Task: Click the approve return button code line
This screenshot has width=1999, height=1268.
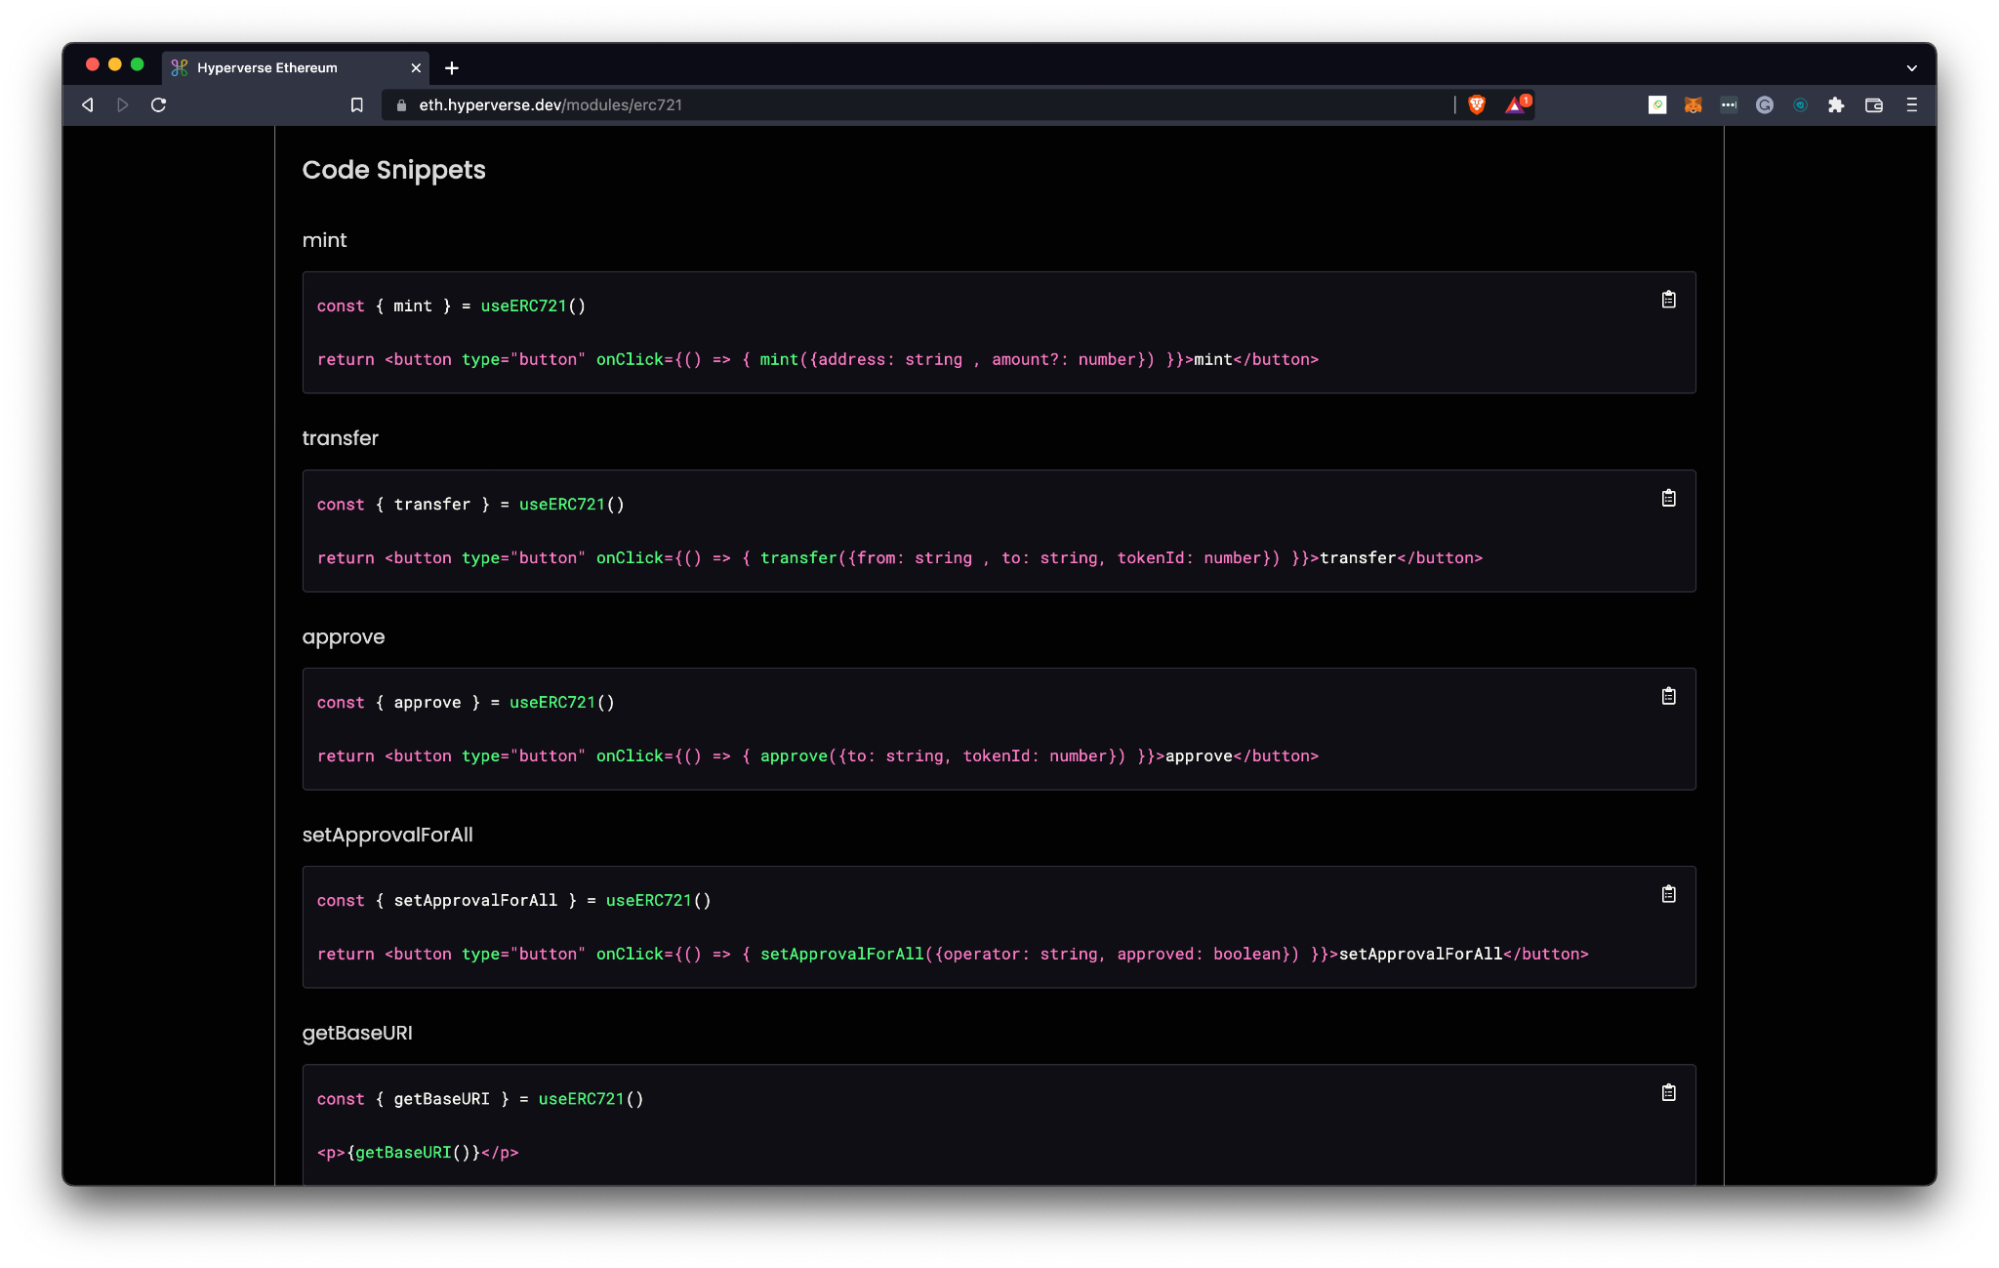Action: click(818, 756)
